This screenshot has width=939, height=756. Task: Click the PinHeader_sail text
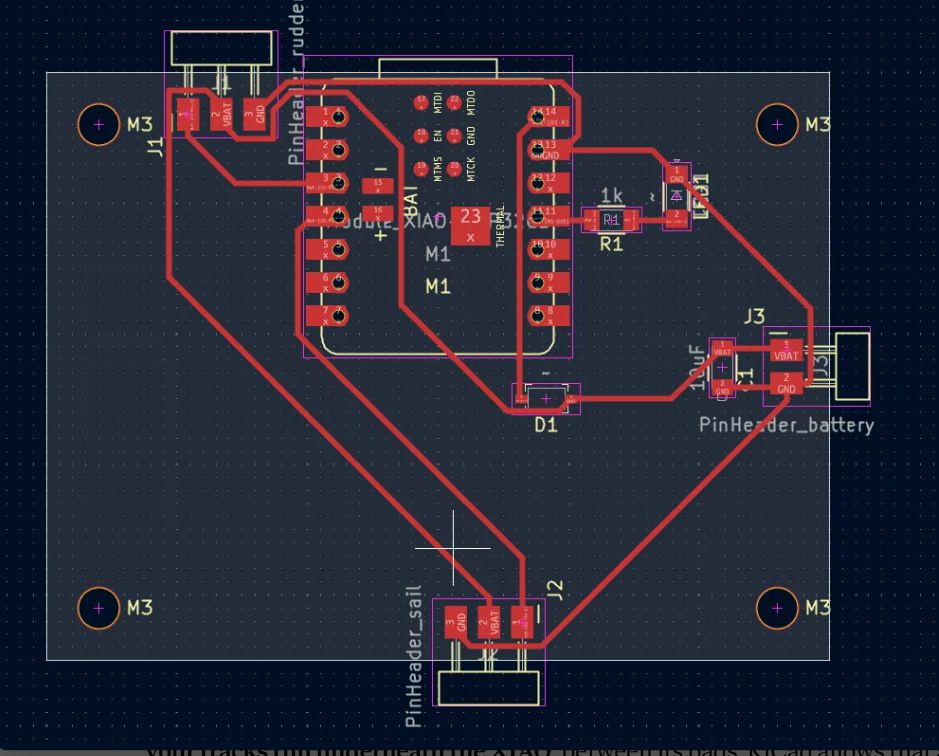pyautogui.click(x=413, y=657)
